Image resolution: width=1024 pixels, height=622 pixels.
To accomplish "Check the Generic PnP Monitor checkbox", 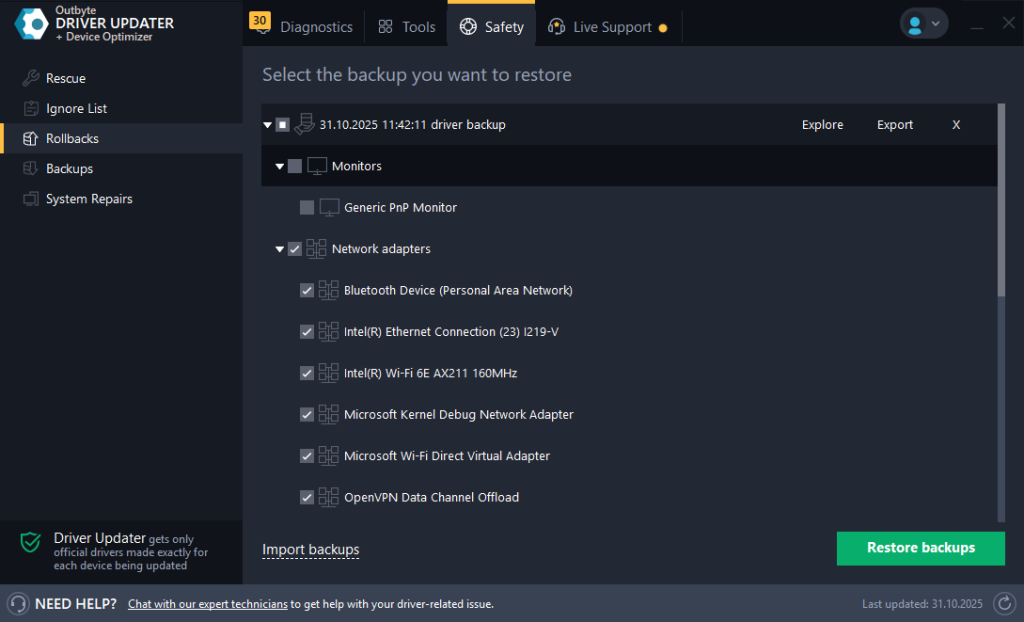I will [x=306, y=207].
